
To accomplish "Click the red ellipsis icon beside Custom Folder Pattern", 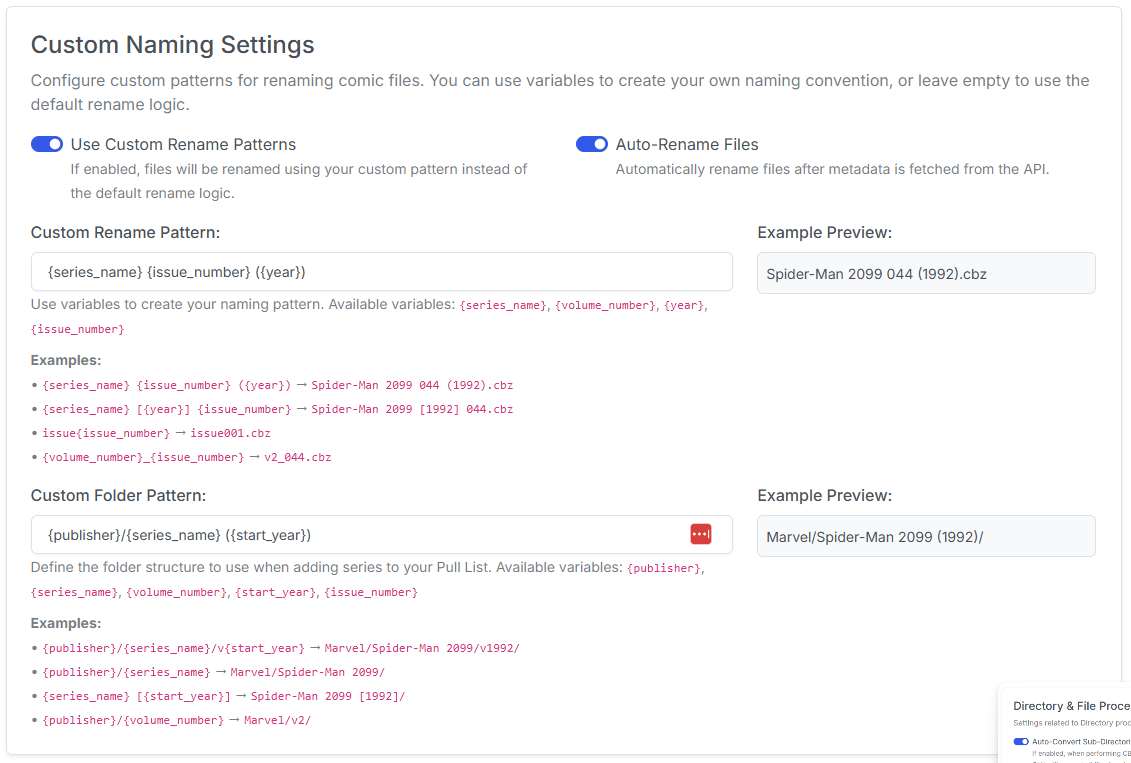I will point(700,534).
